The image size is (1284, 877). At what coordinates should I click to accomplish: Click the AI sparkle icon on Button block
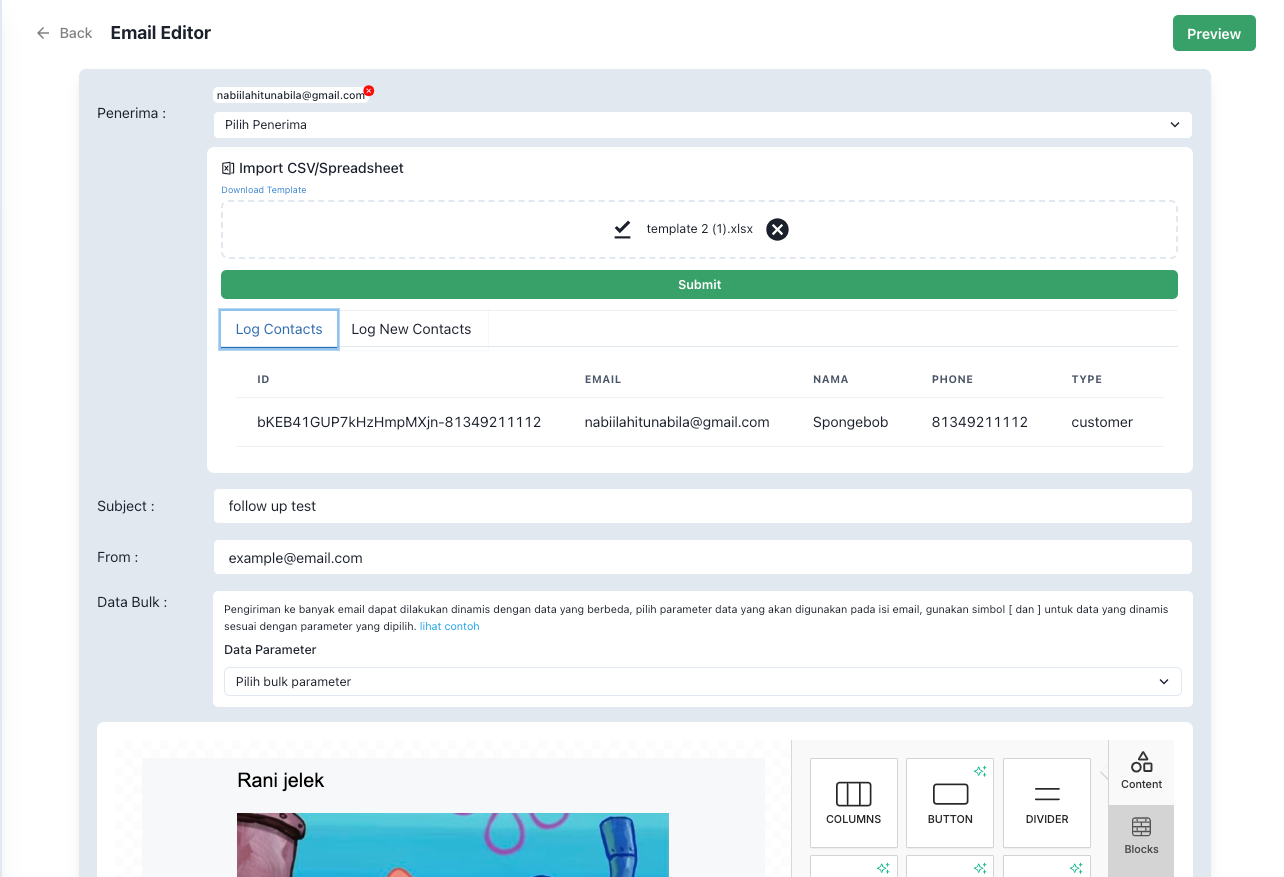(980, 771)
